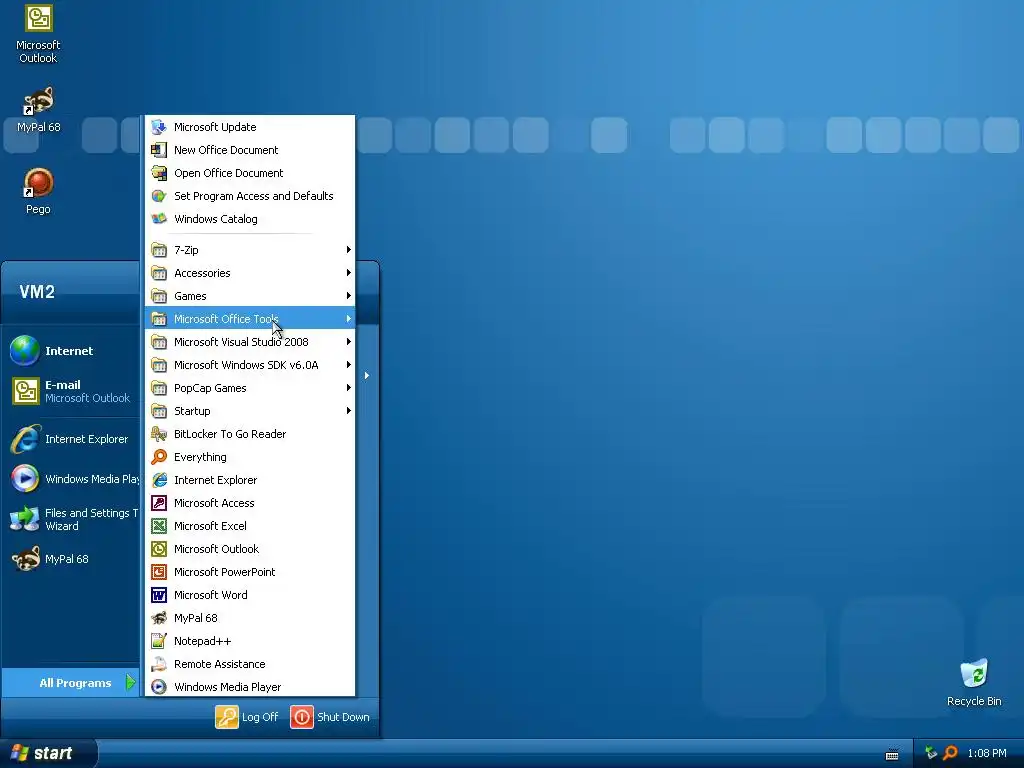Click the Microsoft Excel icon

pos(159,526)
